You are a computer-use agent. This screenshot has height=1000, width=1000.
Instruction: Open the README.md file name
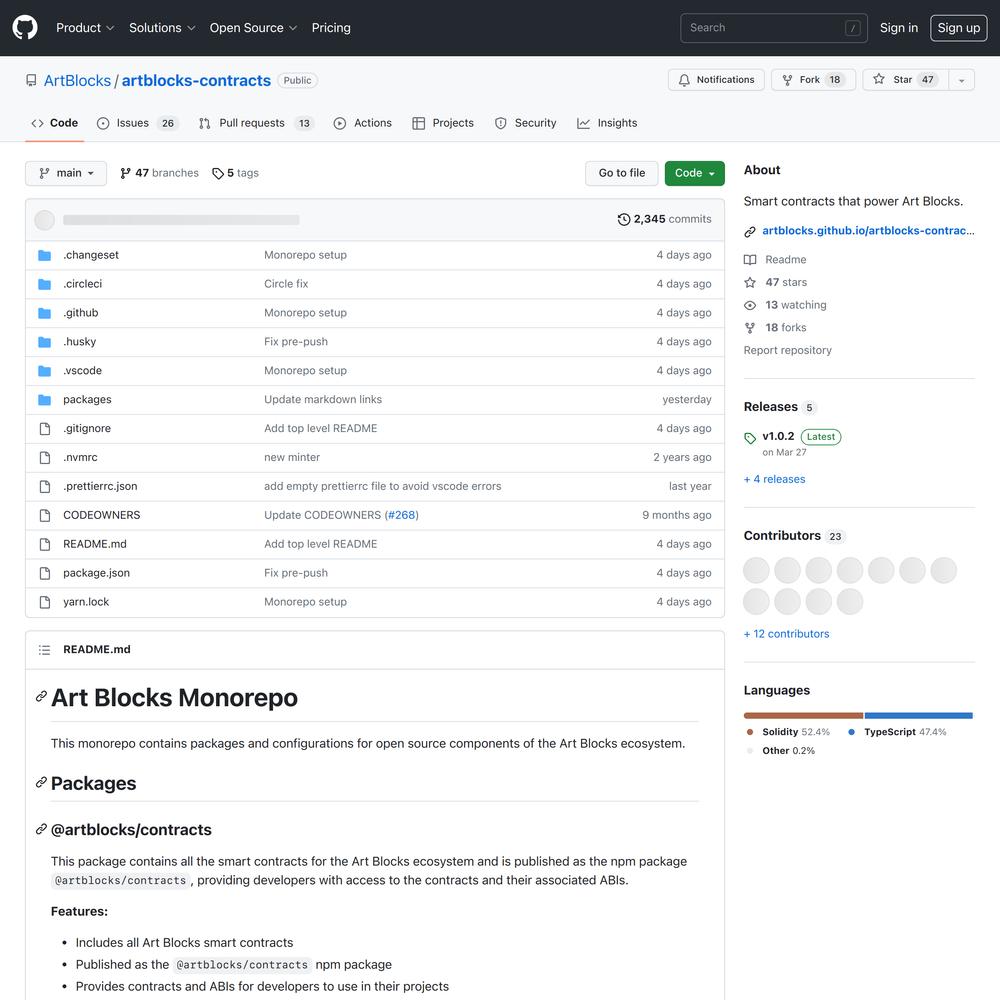point(95,544)
